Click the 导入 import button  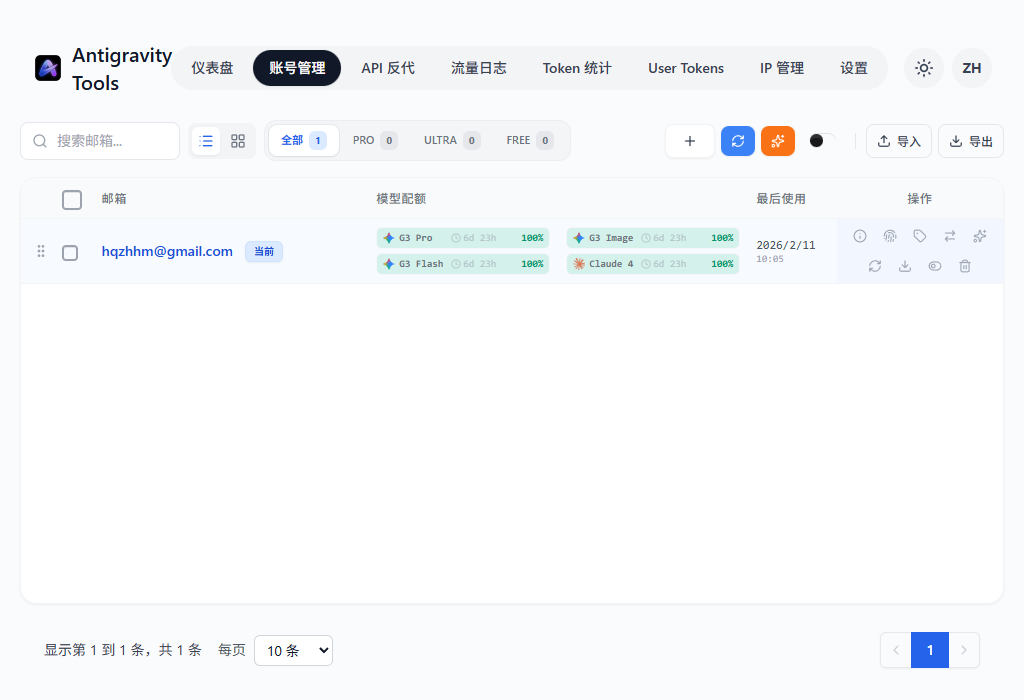click(899, 141)
